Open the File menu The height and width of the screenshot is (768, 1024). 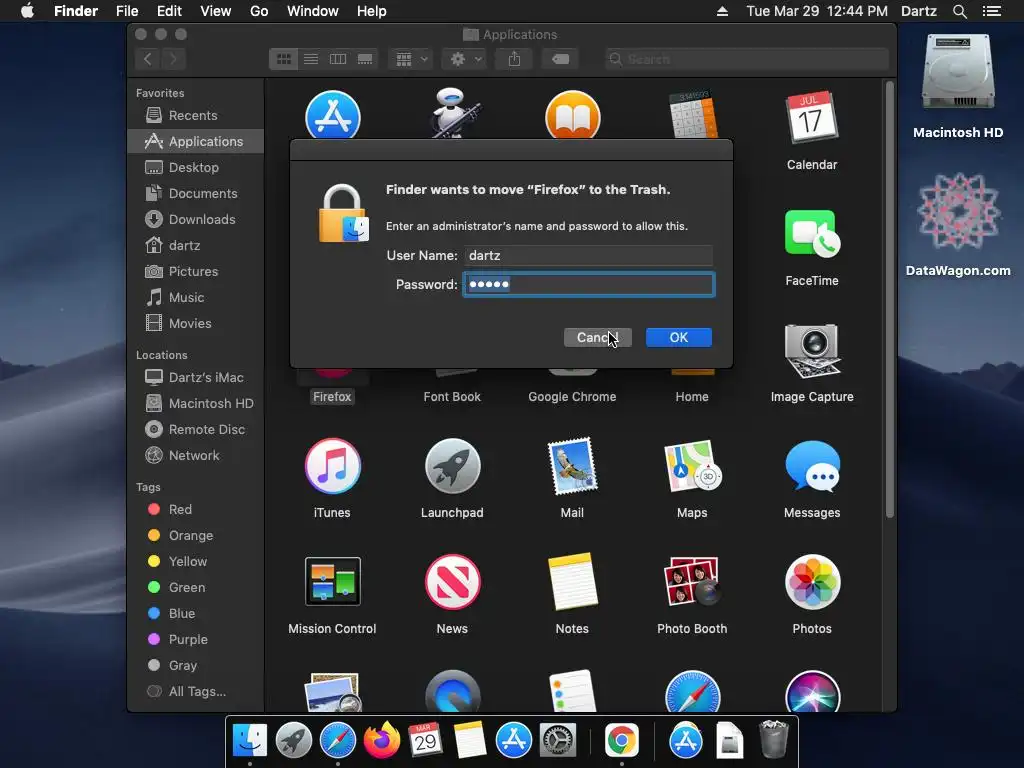click(127, 11)
